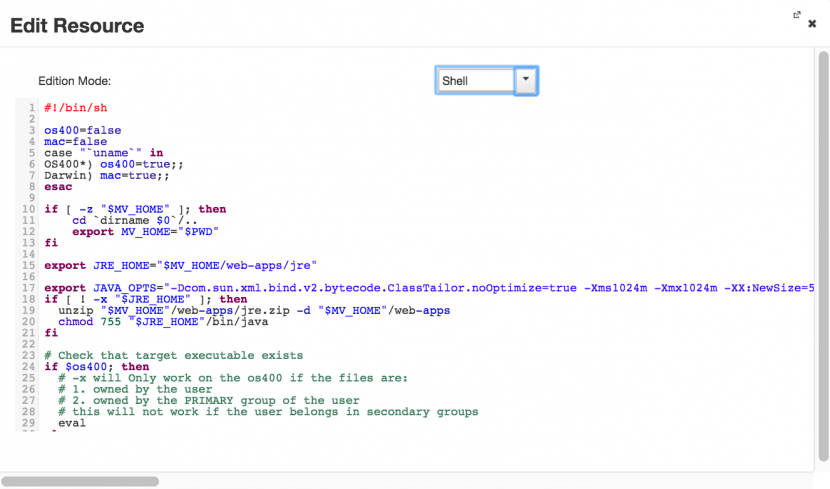
Task: Open the Edit Resource dialog in a pop-out window
Action: pyautogui.click(x=797, y=15)
